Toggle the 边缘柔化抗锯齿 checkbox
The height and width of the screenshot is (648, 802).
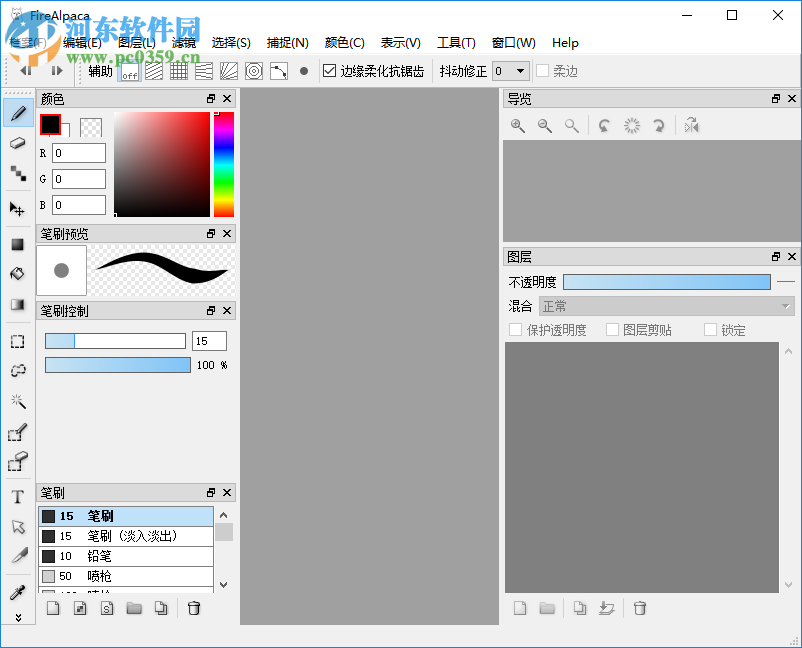click(330, 70)
